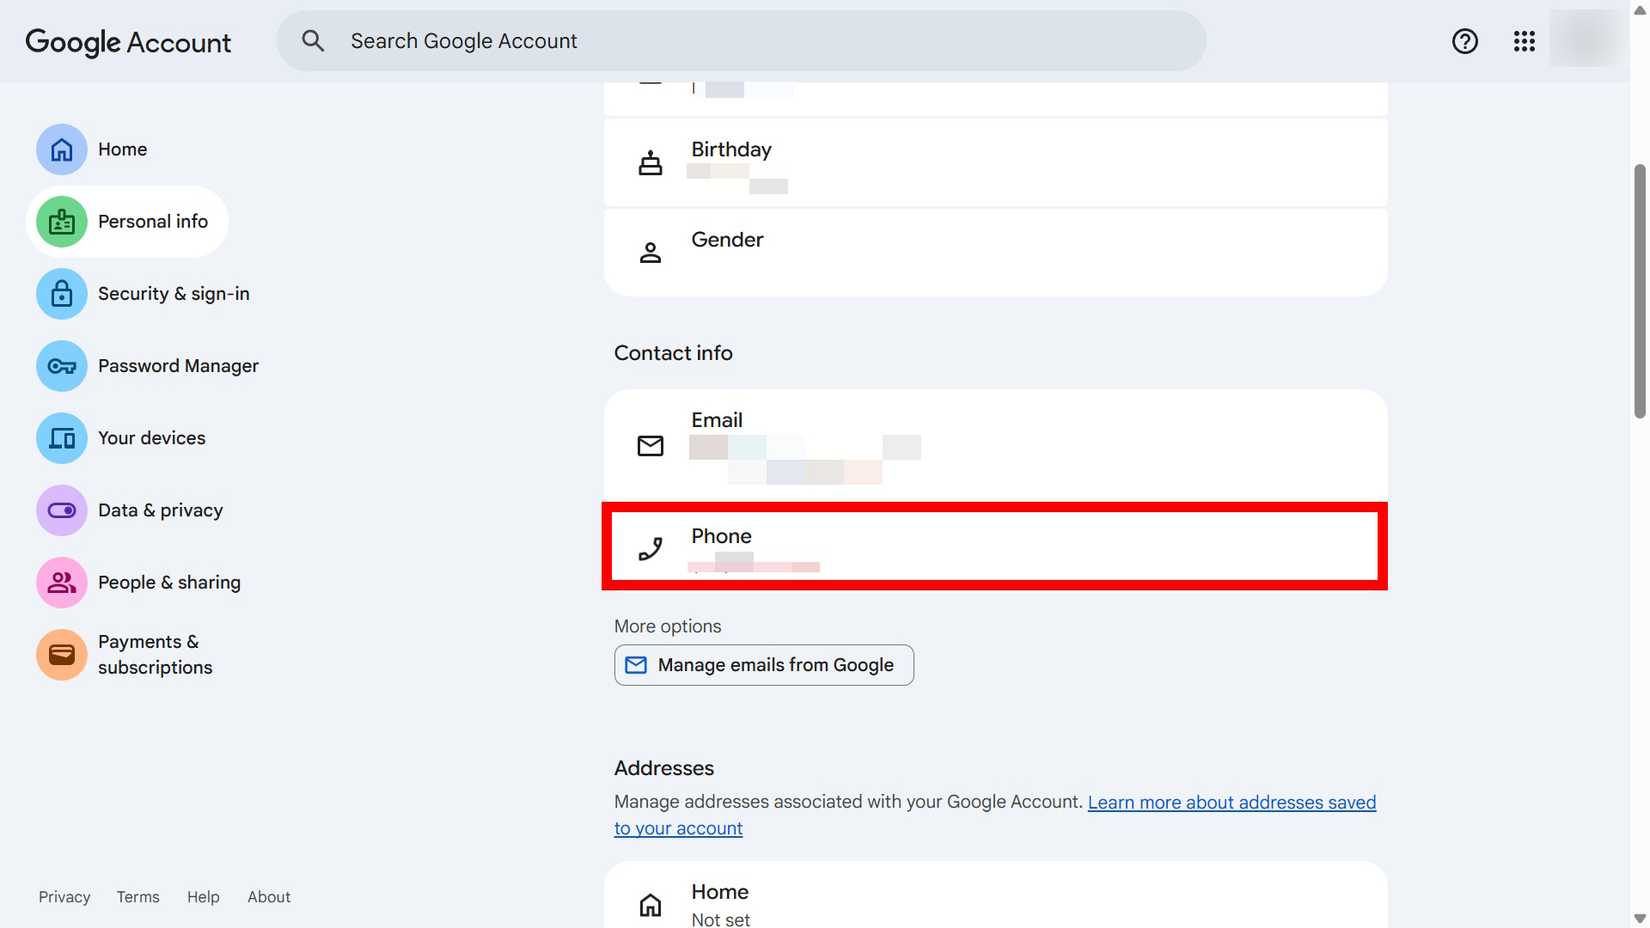The width and height of the screenshot is (1650, 928).
Task: Select Personal info in the sidebar
Action: click(152, 221)
